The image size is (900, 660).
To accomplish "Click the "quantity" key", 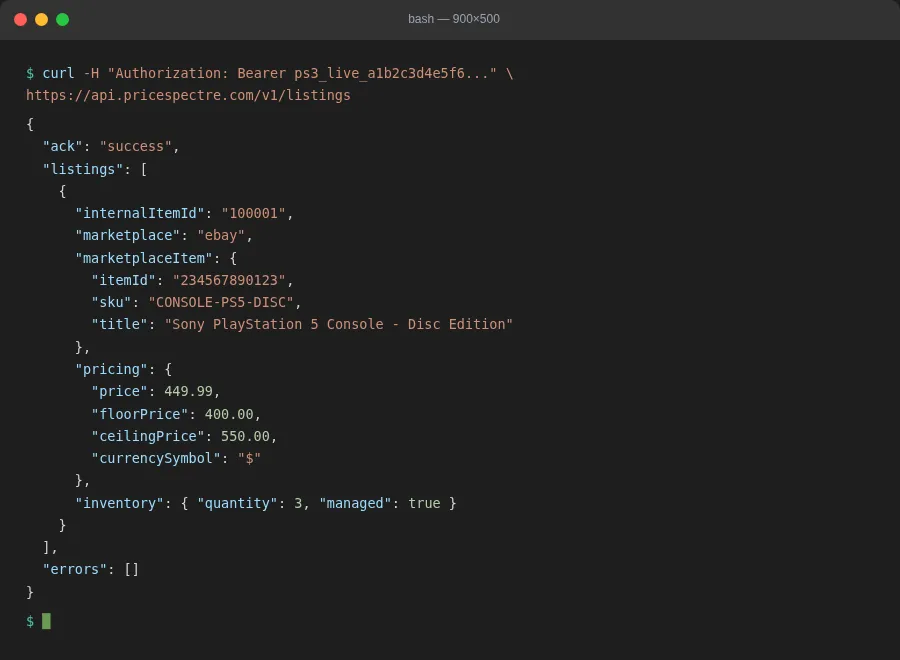I will pos(237,503).
